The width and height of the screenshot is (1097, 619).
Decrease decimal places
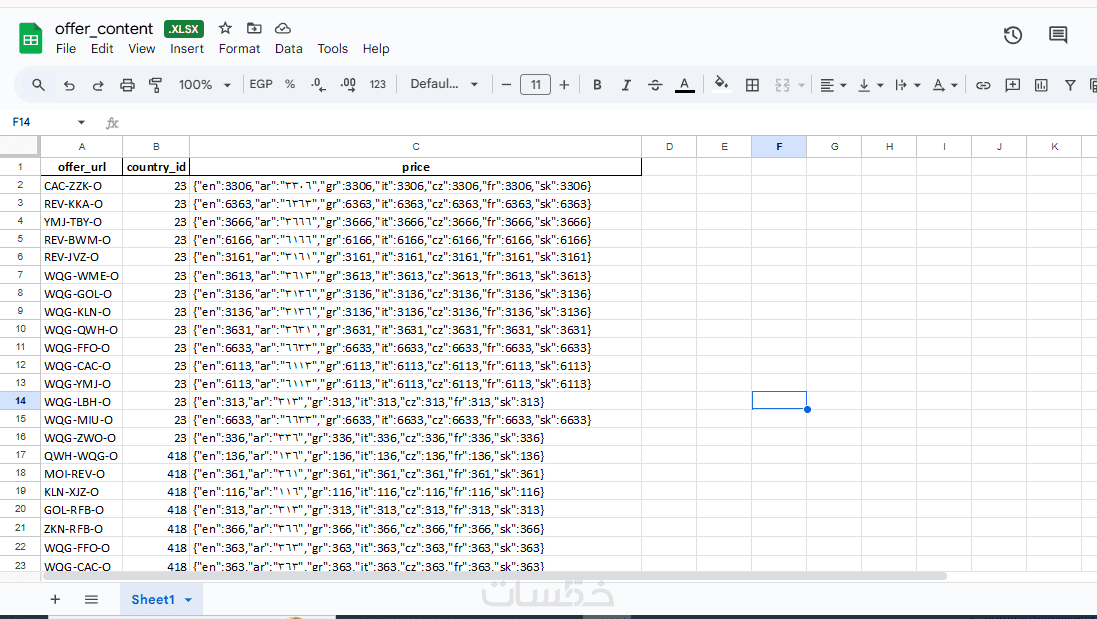click(x=318, y=85)
